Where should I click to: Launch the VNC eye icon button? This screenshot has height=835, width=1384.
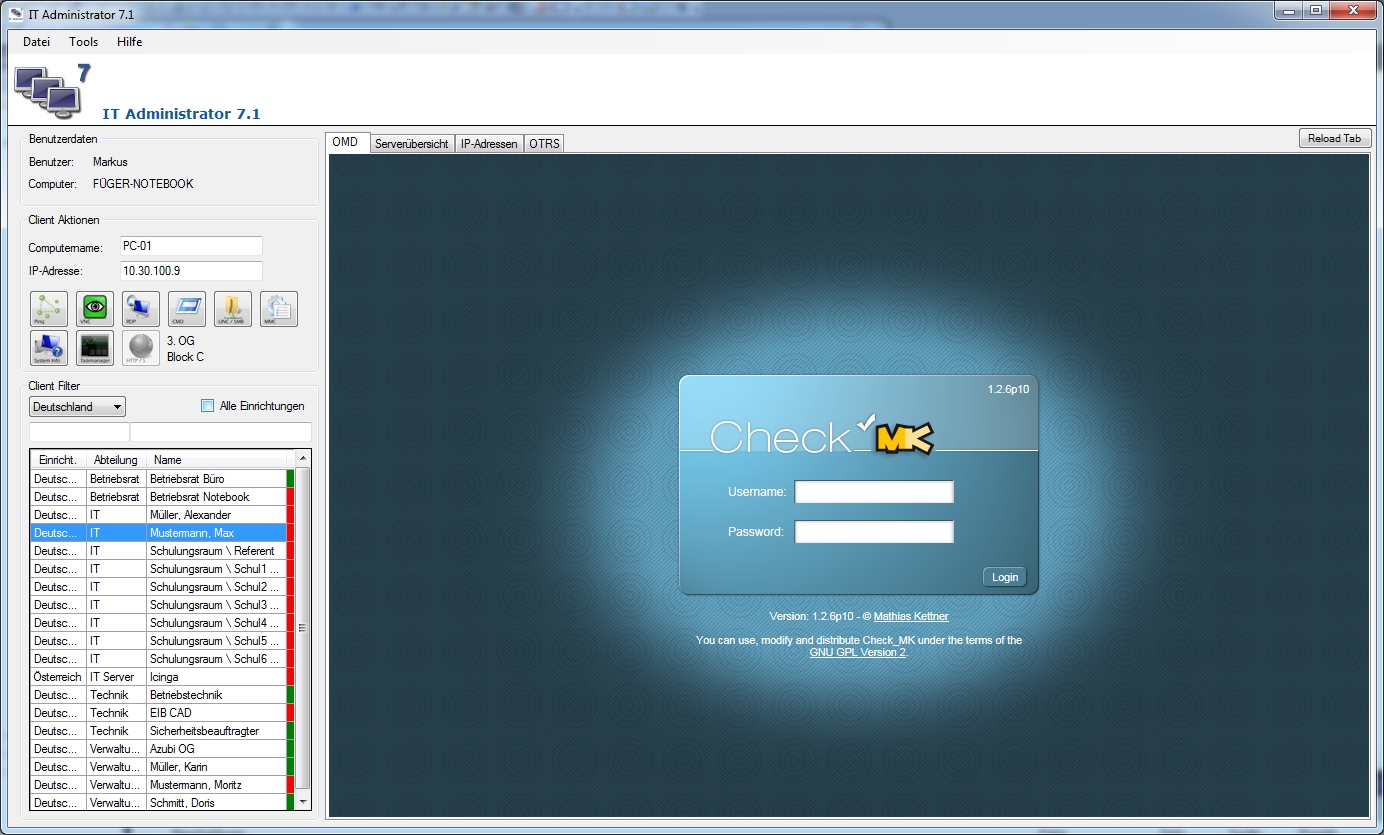click(95, 309)
